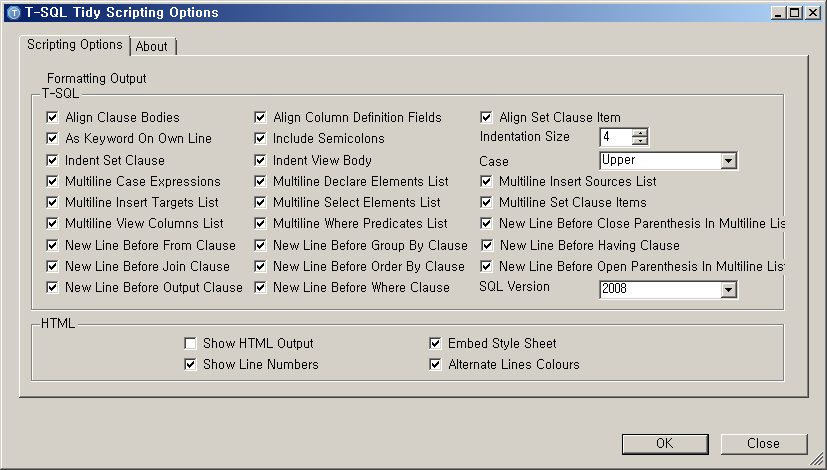Toggle New Line Before Order By Clause
This screenshot has height=470, width=827.
click(260, 266)
